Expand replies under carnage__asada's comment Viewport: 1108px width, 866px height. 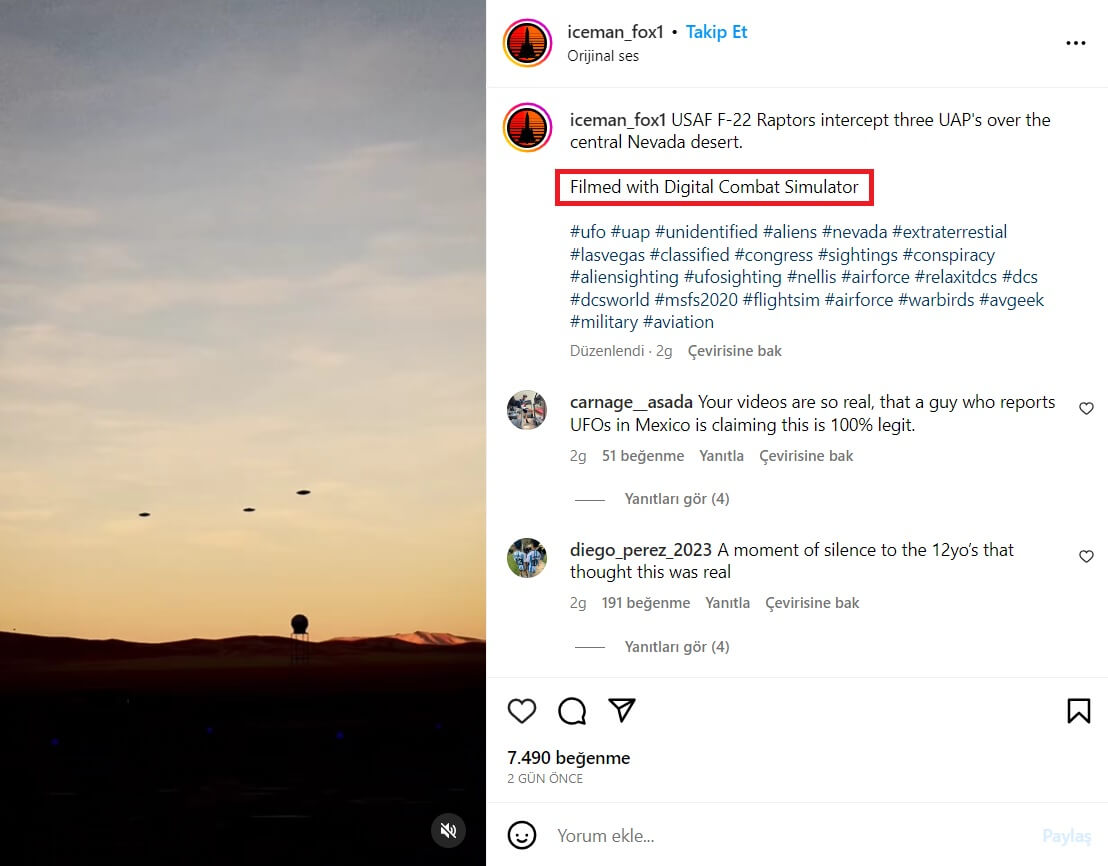[676, 499]
